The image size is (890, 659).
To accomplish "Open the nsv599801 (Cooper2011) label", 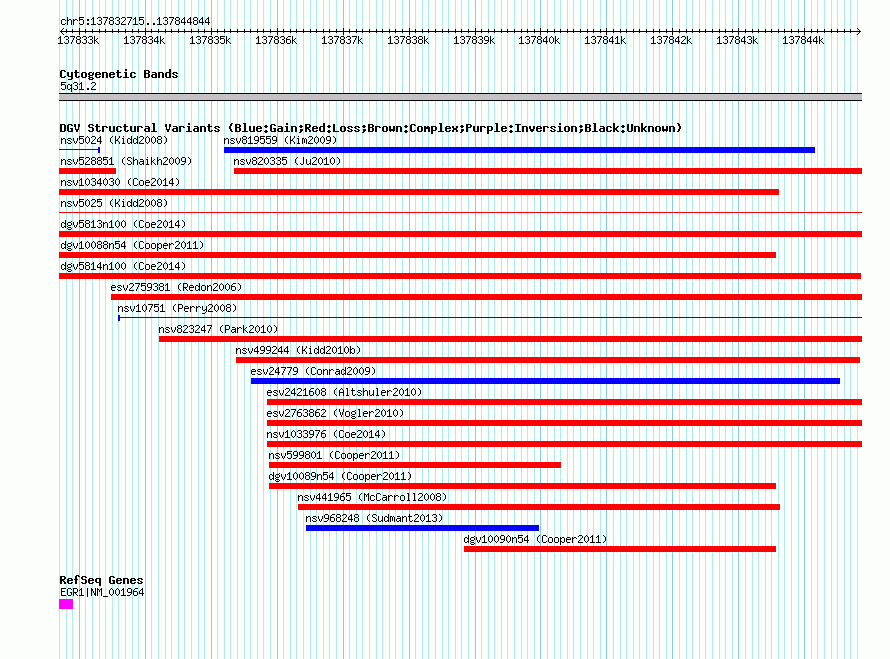I will [x=334, y=455].
